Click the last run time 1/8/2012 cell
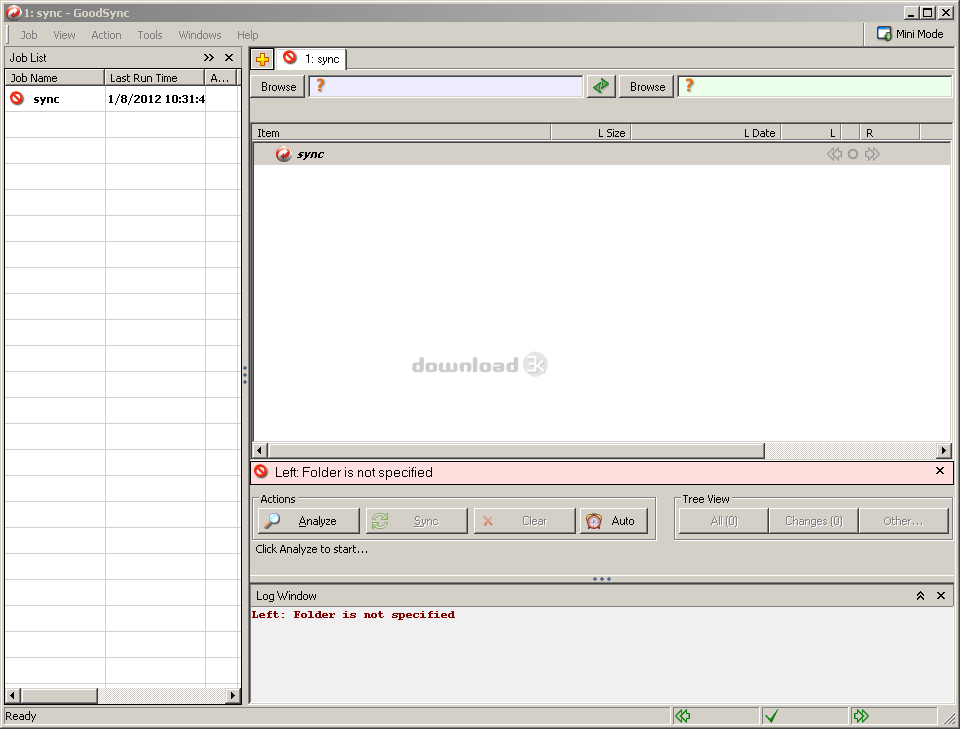The width and height of the screenshot is (960, 729). tap(156, 99)
